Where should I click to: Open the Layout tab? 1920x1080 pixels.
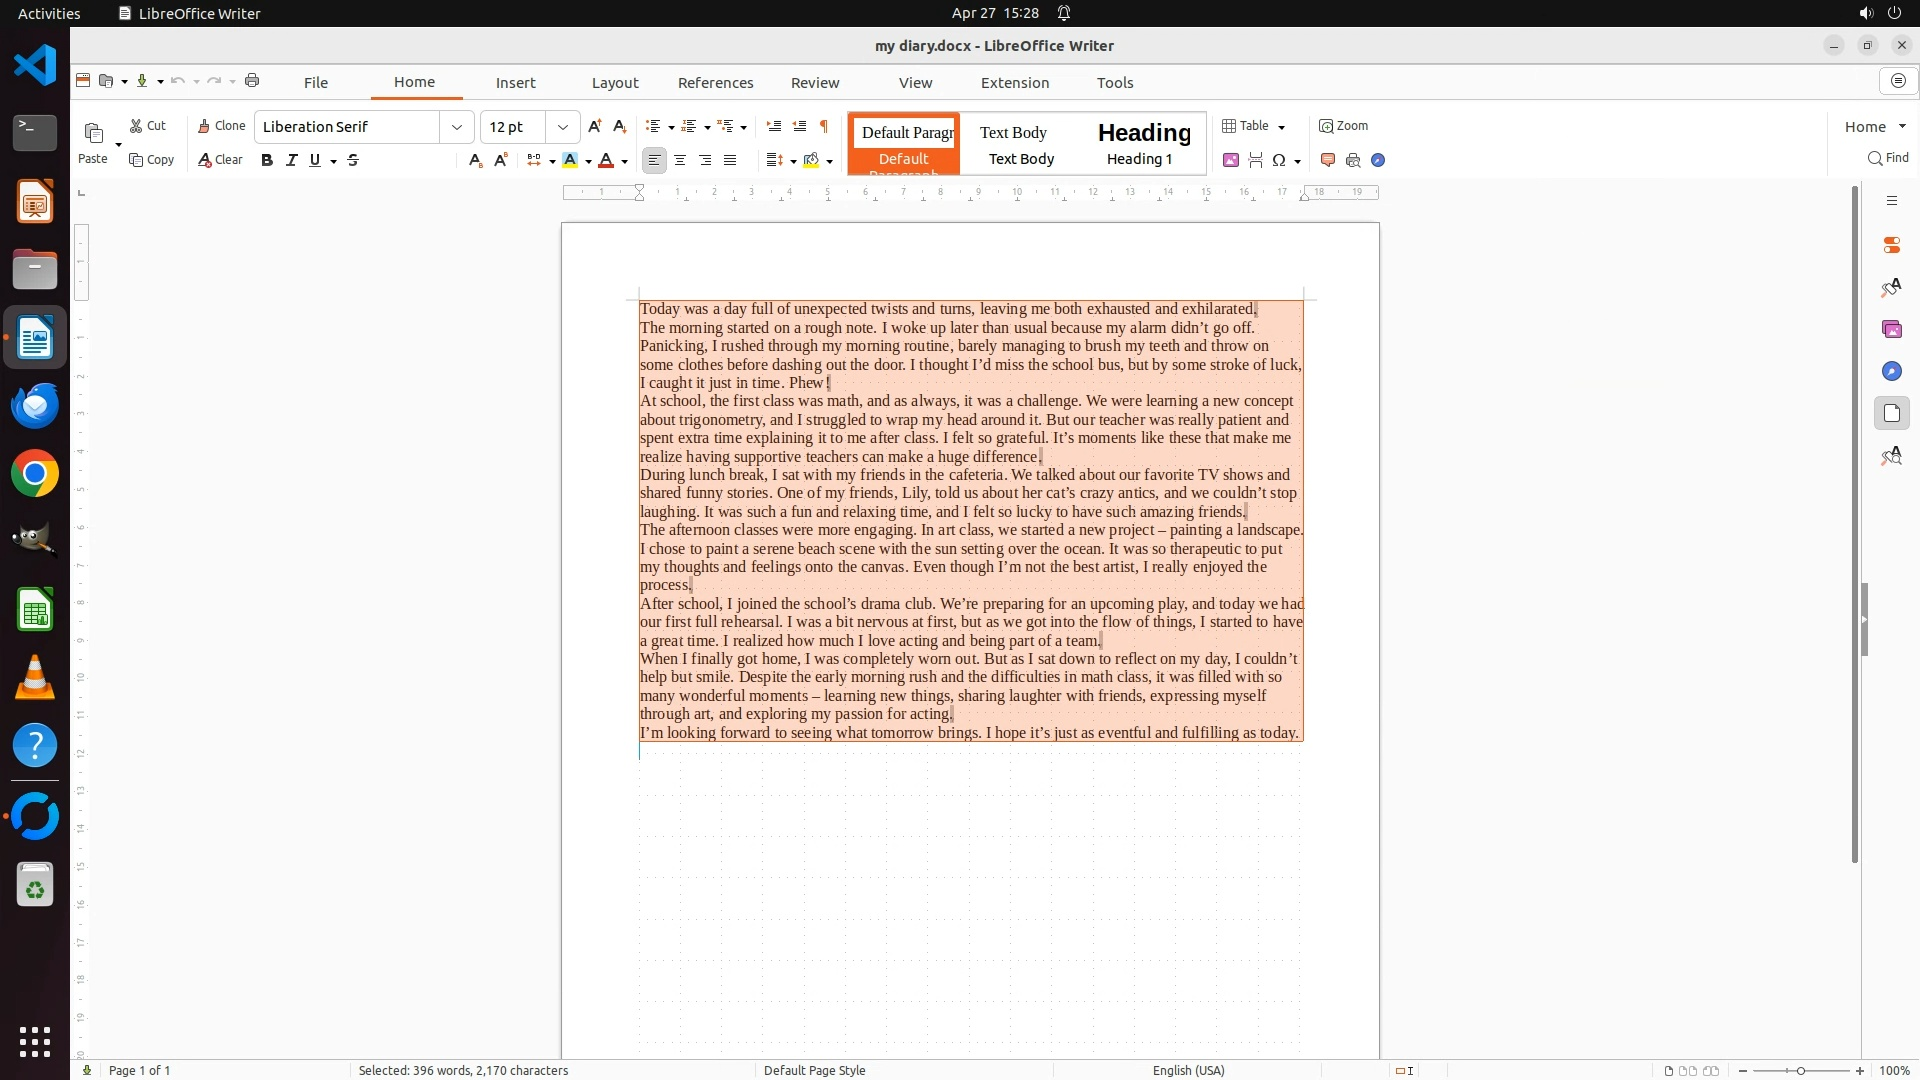(x=614, y=83)
